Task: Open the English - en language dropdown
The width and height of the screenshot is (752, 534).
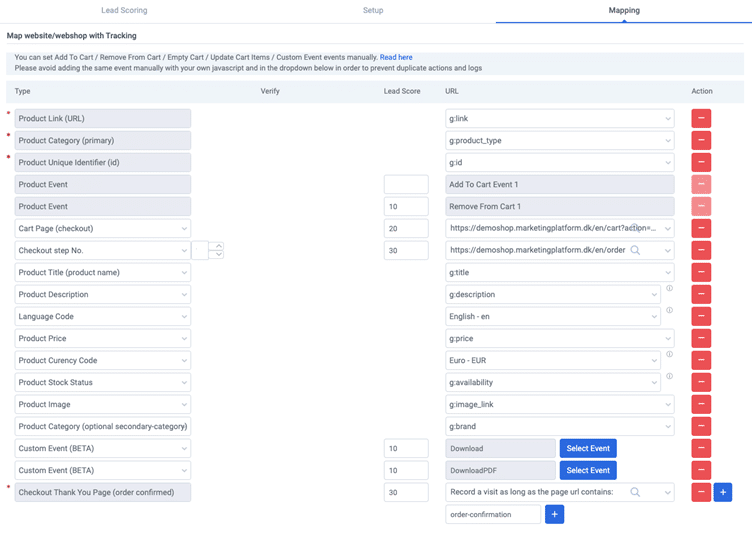Action: 553,317
